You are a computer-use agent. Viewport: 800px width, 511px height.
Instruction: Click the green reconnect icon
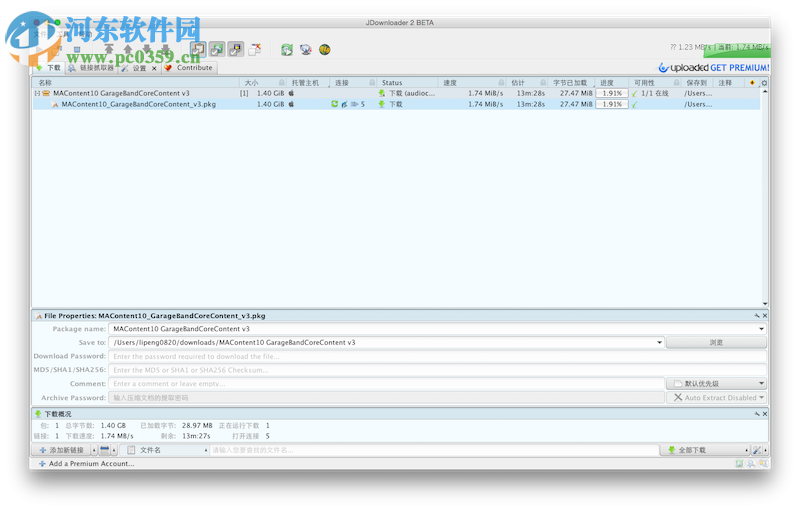coord(287,49)
